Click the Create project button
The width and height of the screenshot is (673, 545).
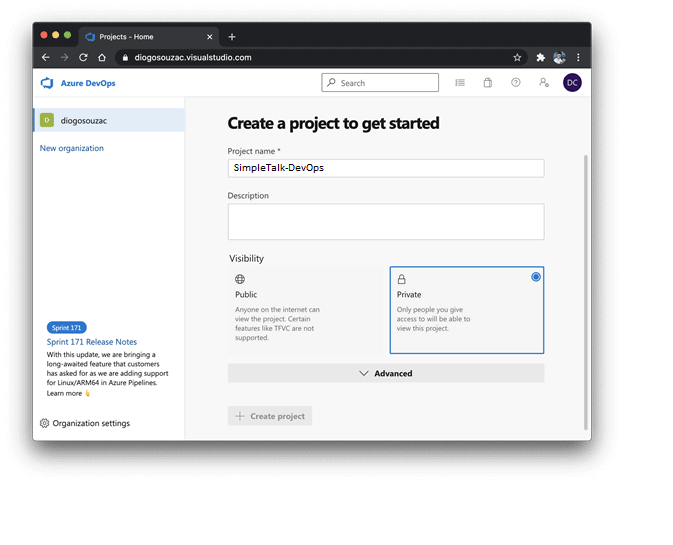pos(270,416)
